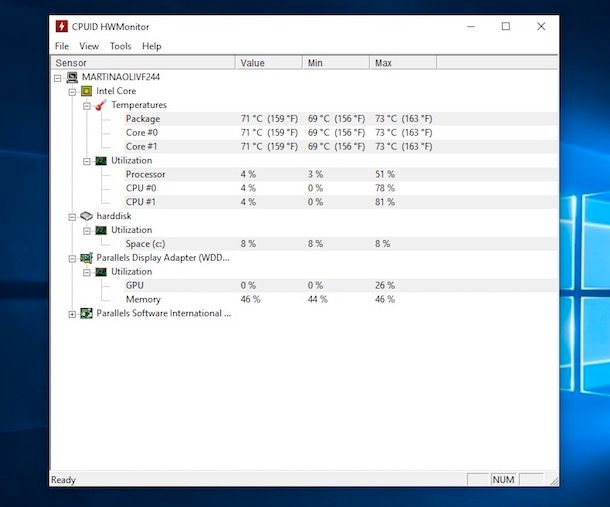Collapse the harddisk Utilization node
Screen dimensions: 610x507
coord(87,231)
